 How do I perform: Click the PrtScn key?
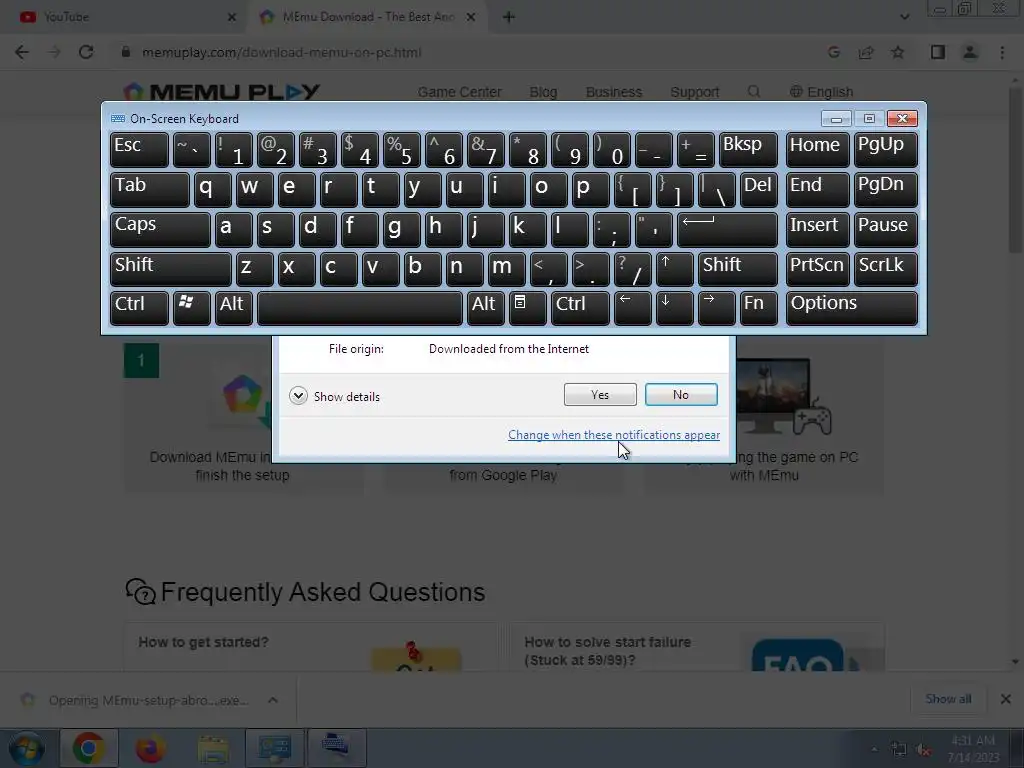click(x=817, y=269)
